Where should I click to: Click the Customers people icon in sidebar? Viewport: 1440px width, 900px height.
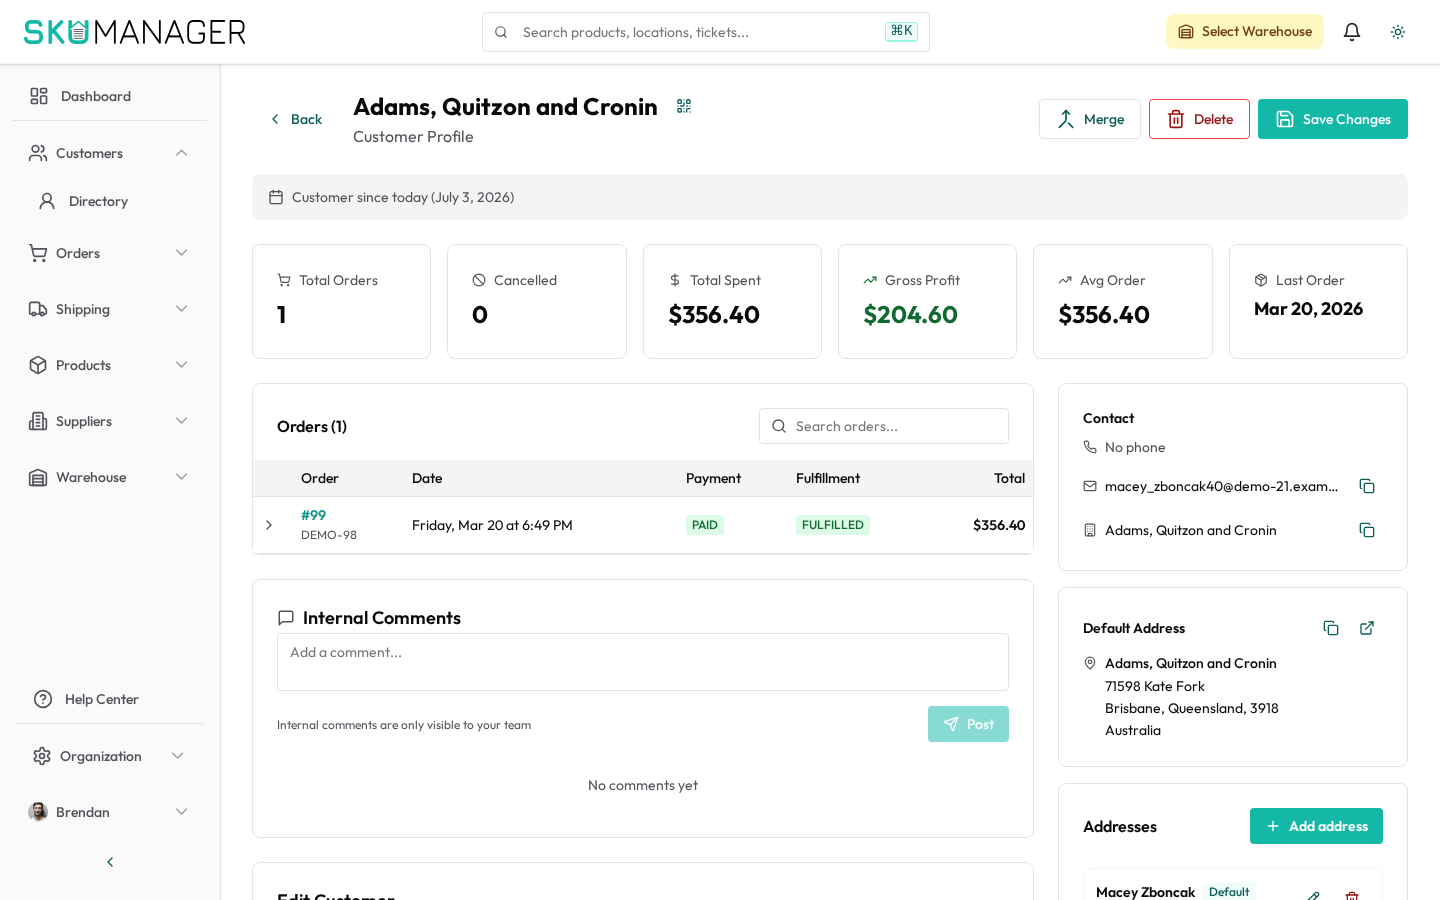(38, 153)
